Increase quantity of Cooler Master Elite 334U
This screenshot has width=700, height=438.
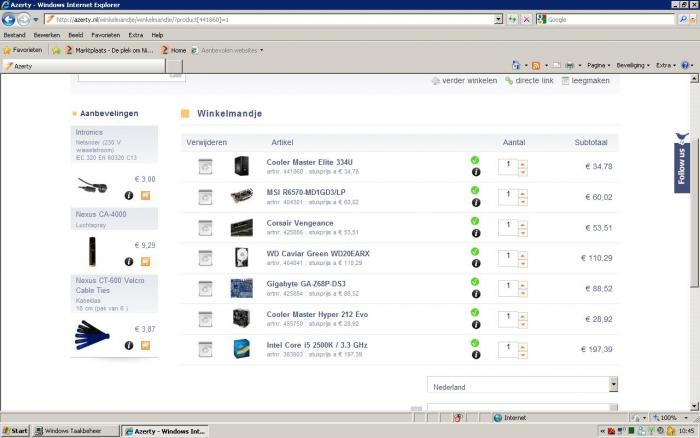pyautogui.click(x=523, y=161)
